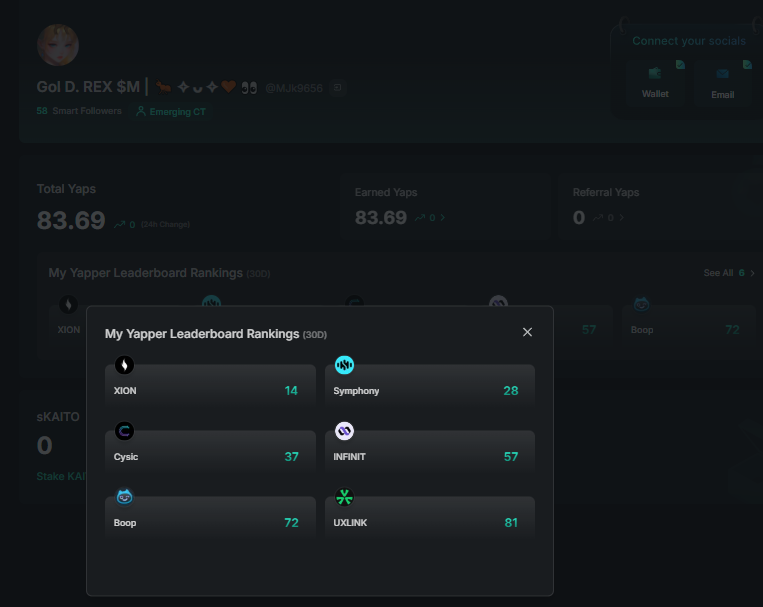
Task: Click the Total Yaps 24h change trend icon
Action: (119, 224)
